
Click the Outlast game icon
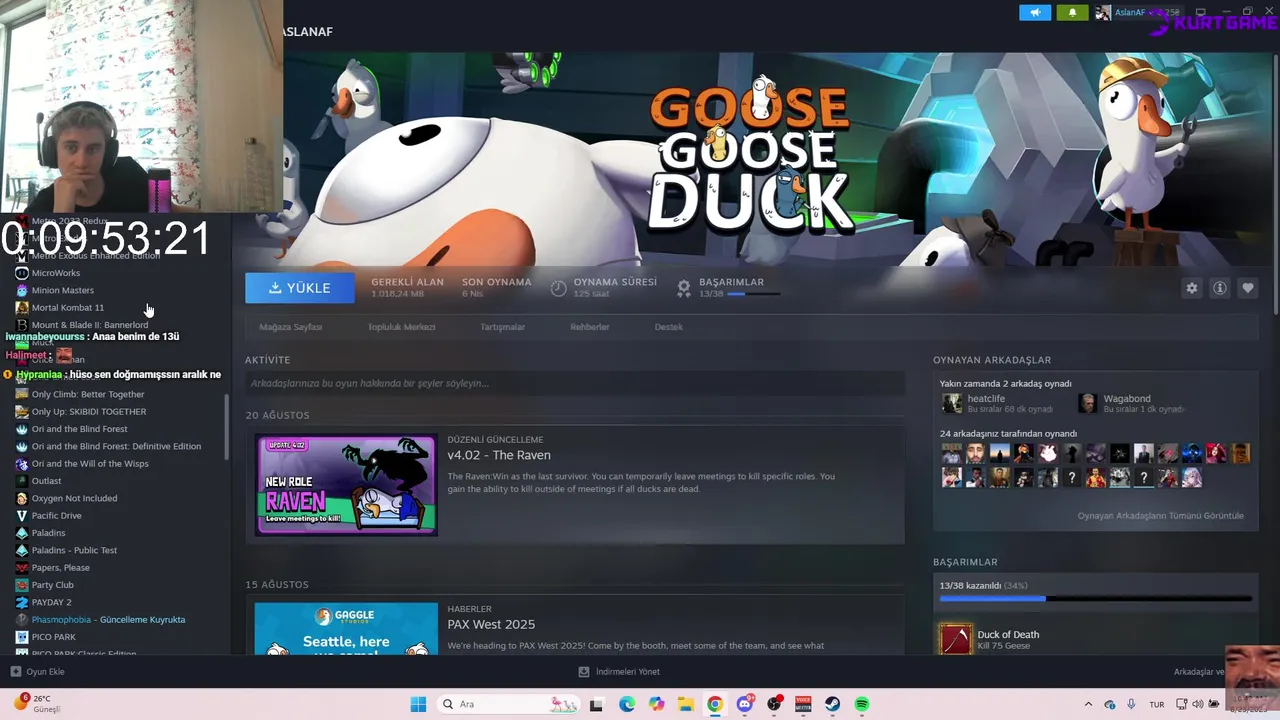point(22,481)
